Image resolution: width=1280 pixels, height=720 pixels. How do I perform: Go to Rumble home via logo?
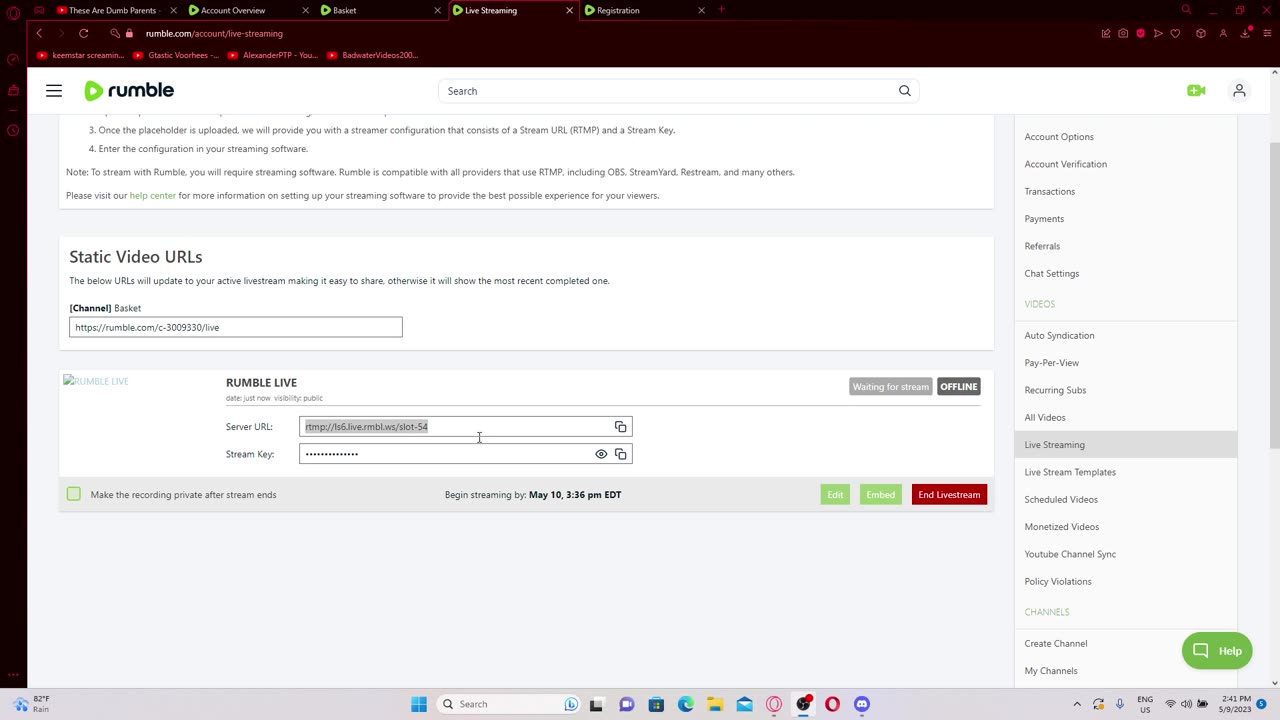pyautogui.click(x=129, y=91)
